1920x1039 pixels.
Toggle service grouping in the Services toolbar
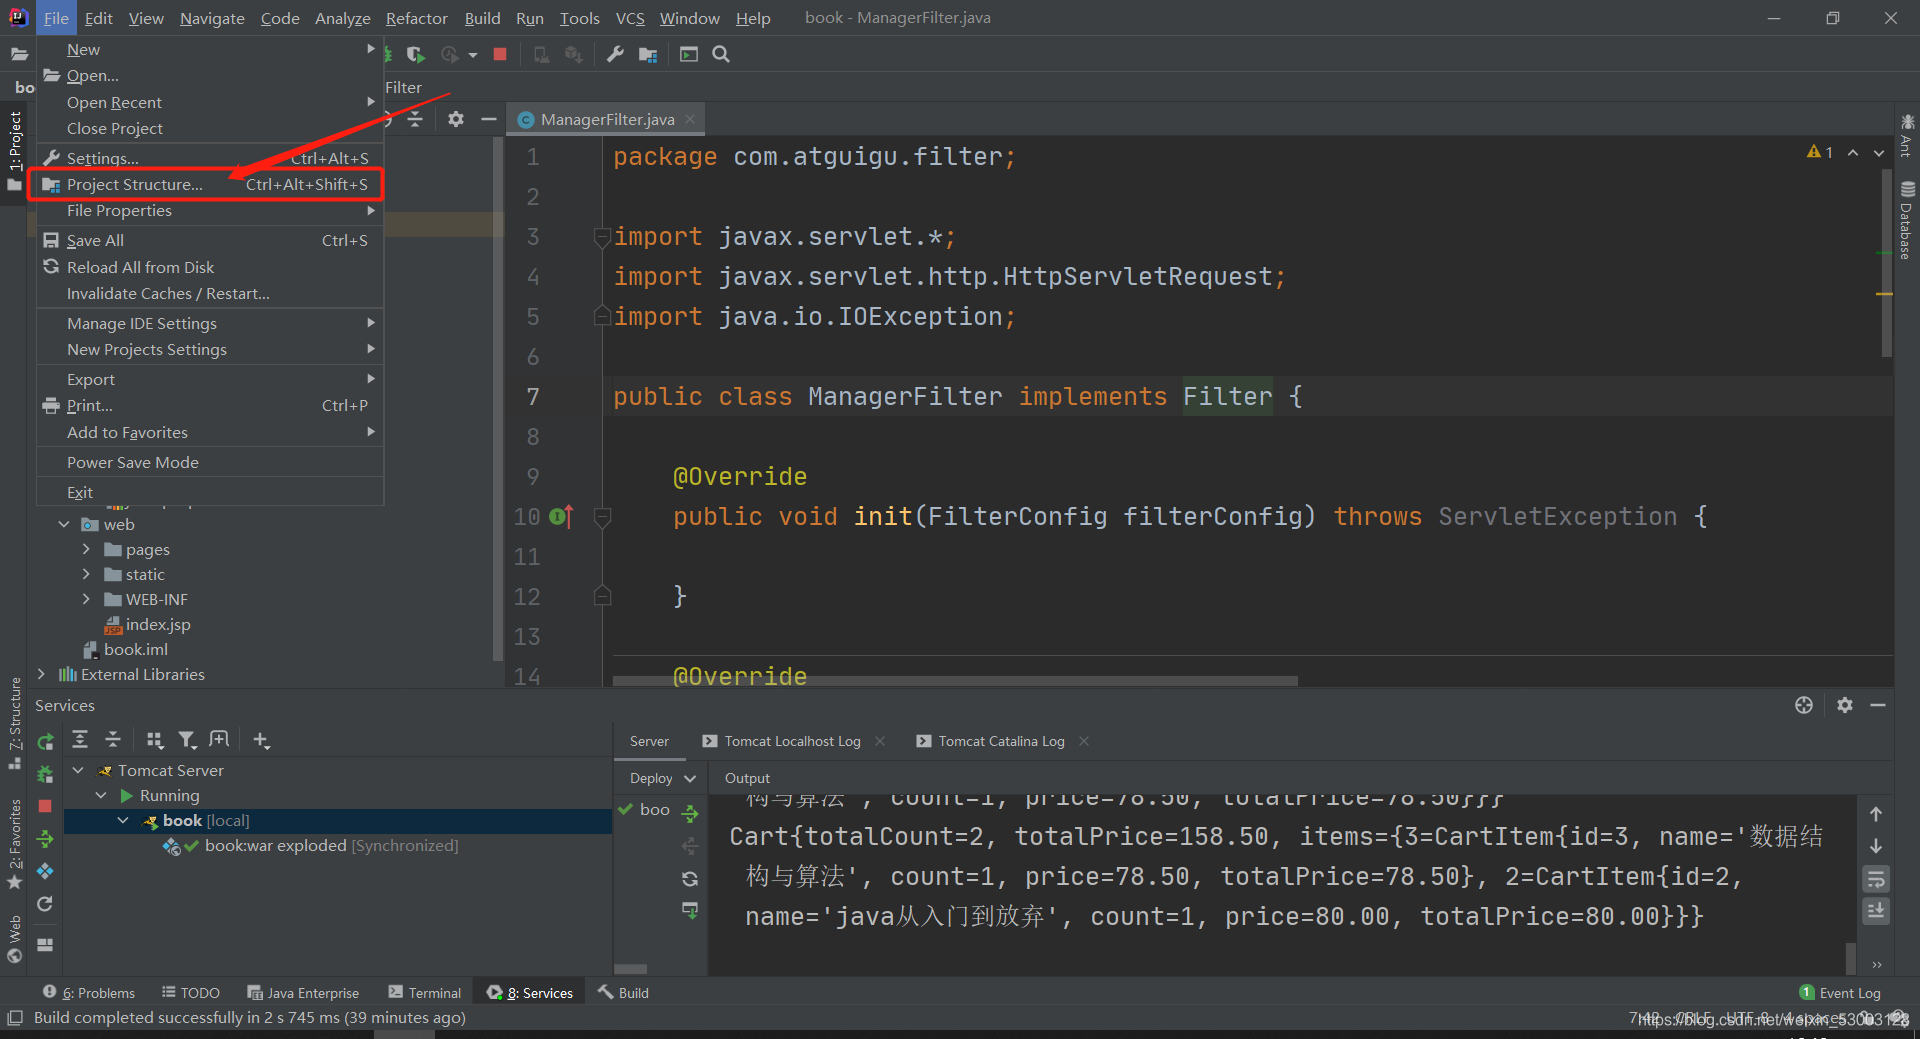pyautogui.click(x=154, y=739)
